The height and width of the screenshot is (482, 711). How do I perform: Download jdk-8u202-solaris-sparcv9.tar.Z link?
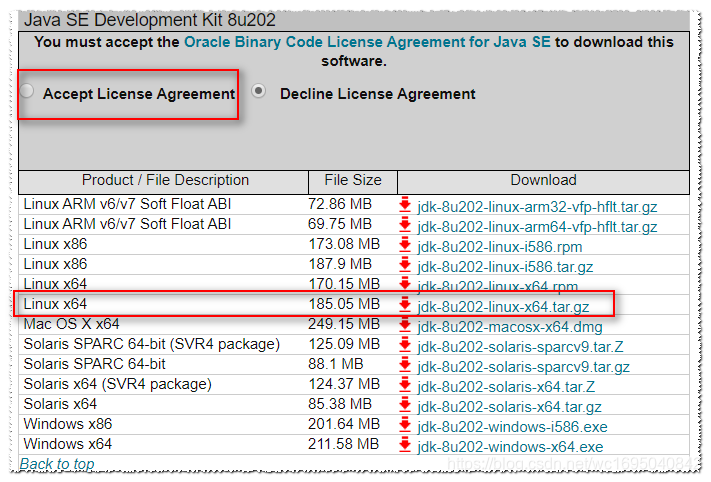coord(520,347)
